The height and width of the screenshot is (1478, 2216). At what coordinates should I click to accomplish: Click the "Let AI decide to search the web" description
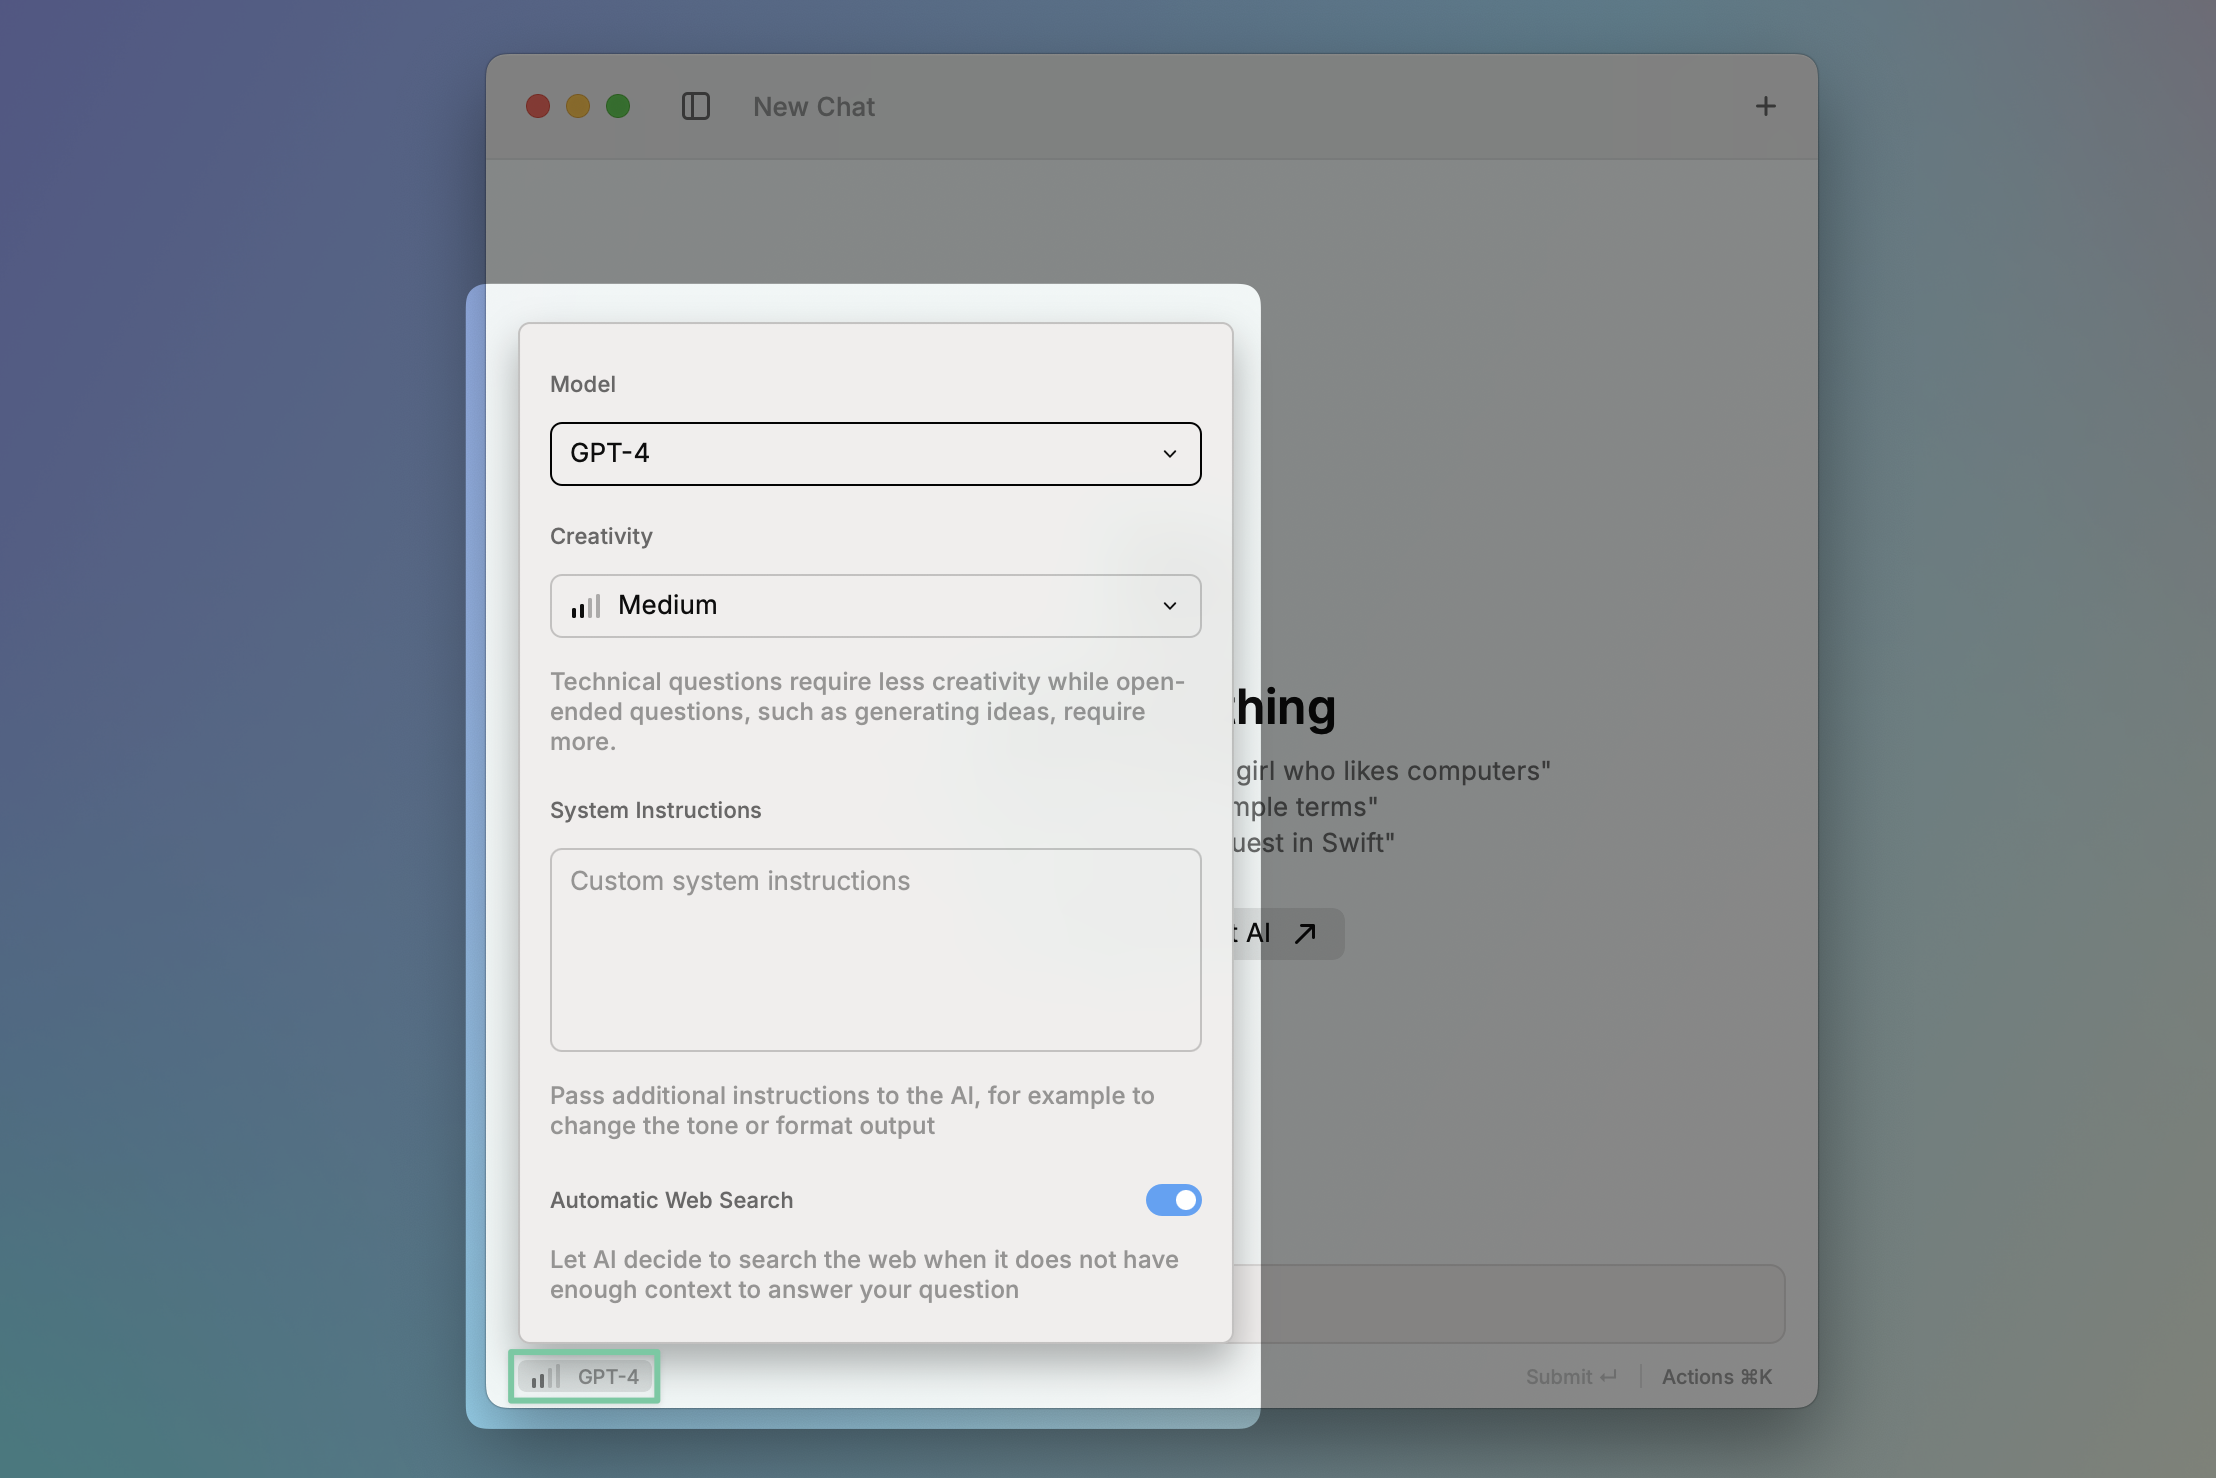pos(864,1275)
